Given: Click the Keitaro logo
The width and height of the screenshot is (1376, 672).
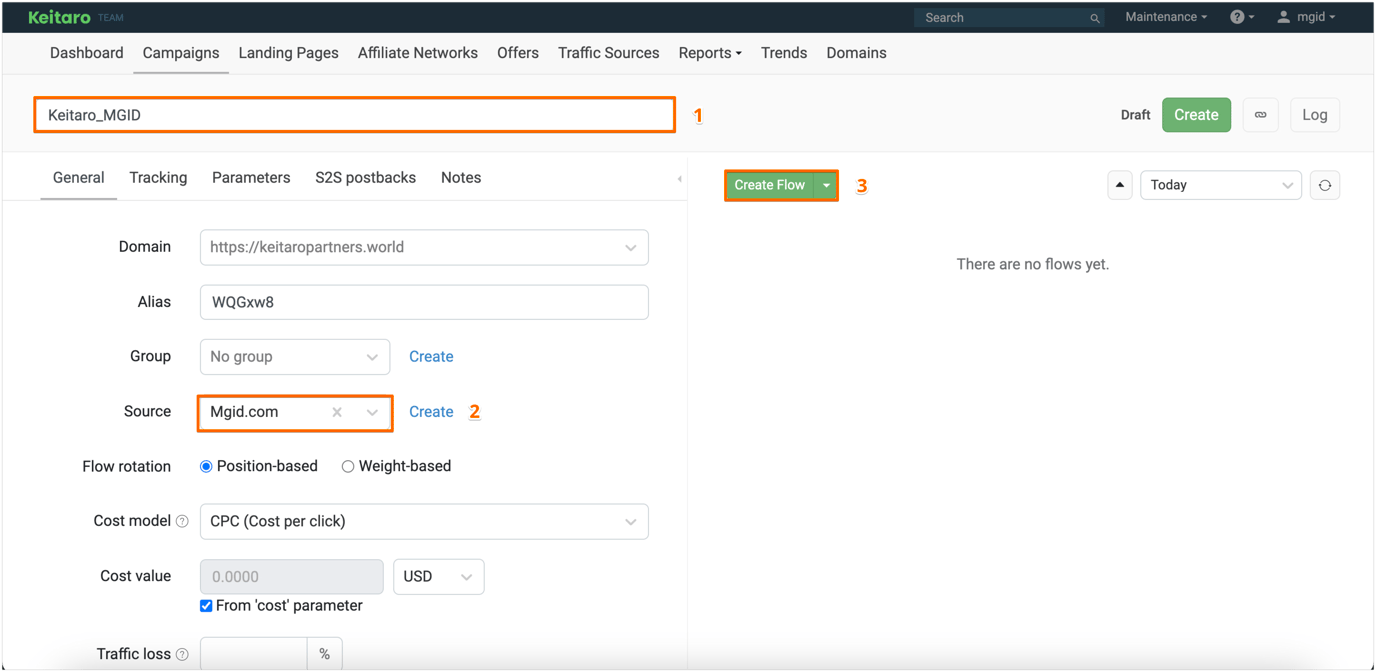Looking at the screenshot, I should [x=60, y=16].
